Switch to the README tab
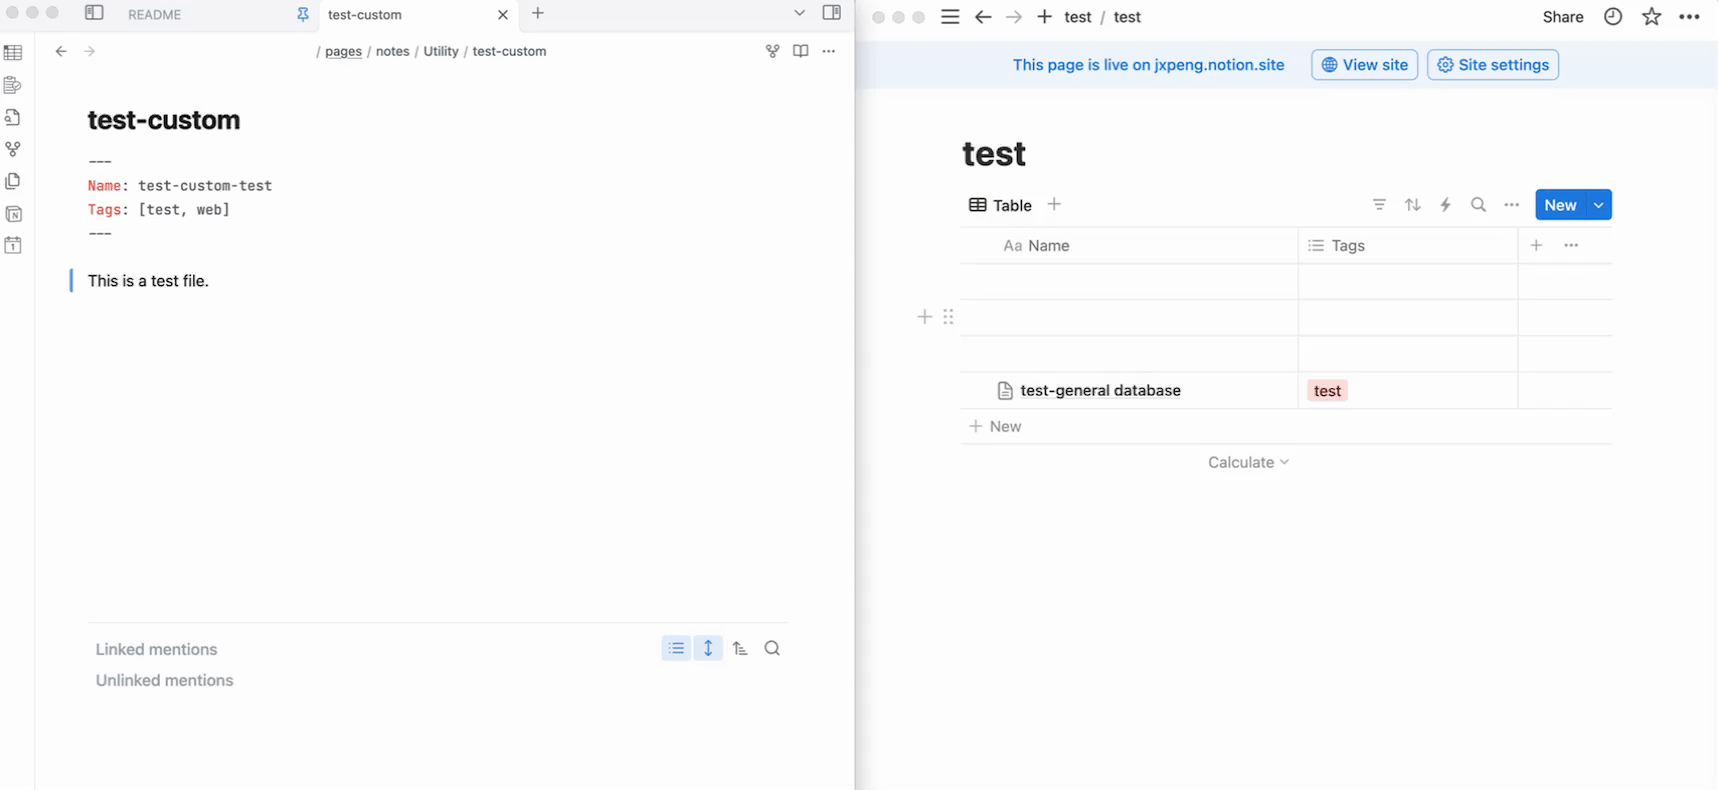The height and width of the screenshot is (790, 1718). (155, 15)
